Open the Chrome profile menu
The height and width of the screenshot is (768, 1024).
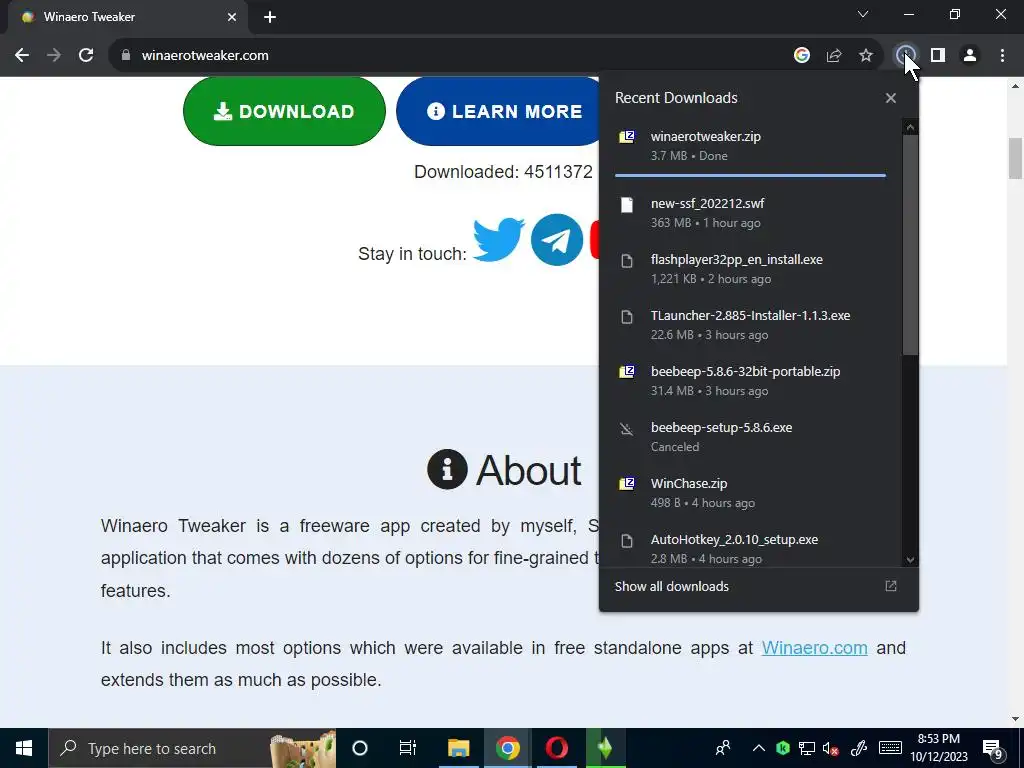(x=970, y=56)
